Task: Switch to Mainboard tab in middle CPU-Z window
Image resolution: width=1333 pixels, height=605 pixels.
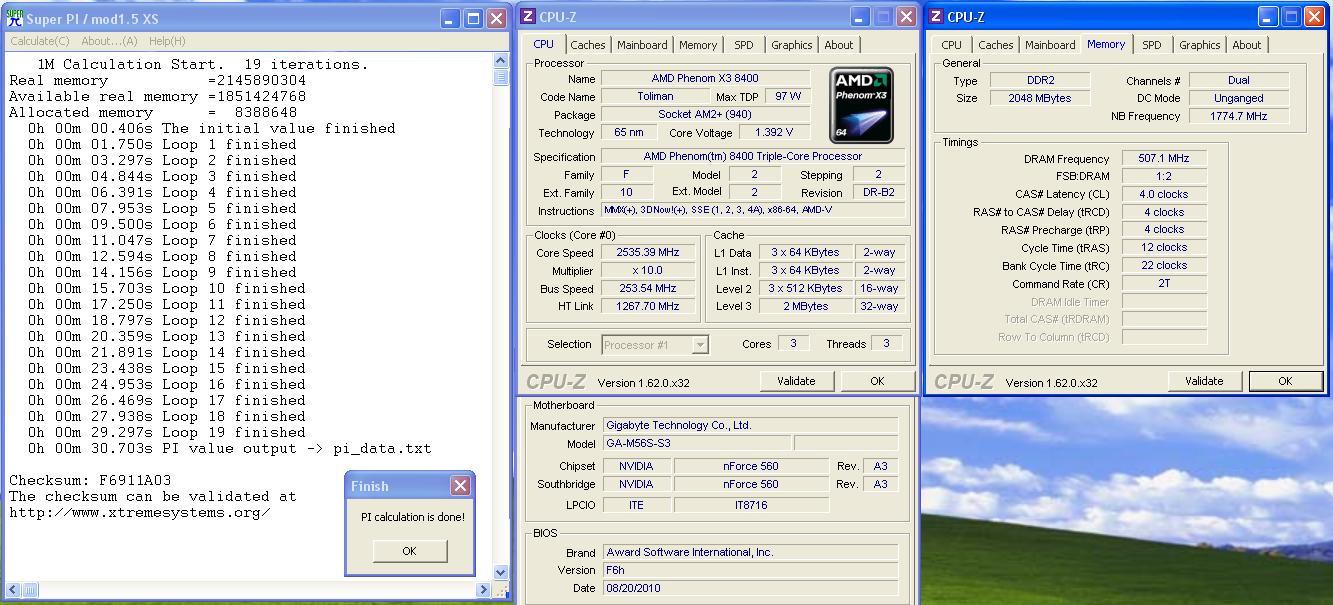Action: pos(642,45)
